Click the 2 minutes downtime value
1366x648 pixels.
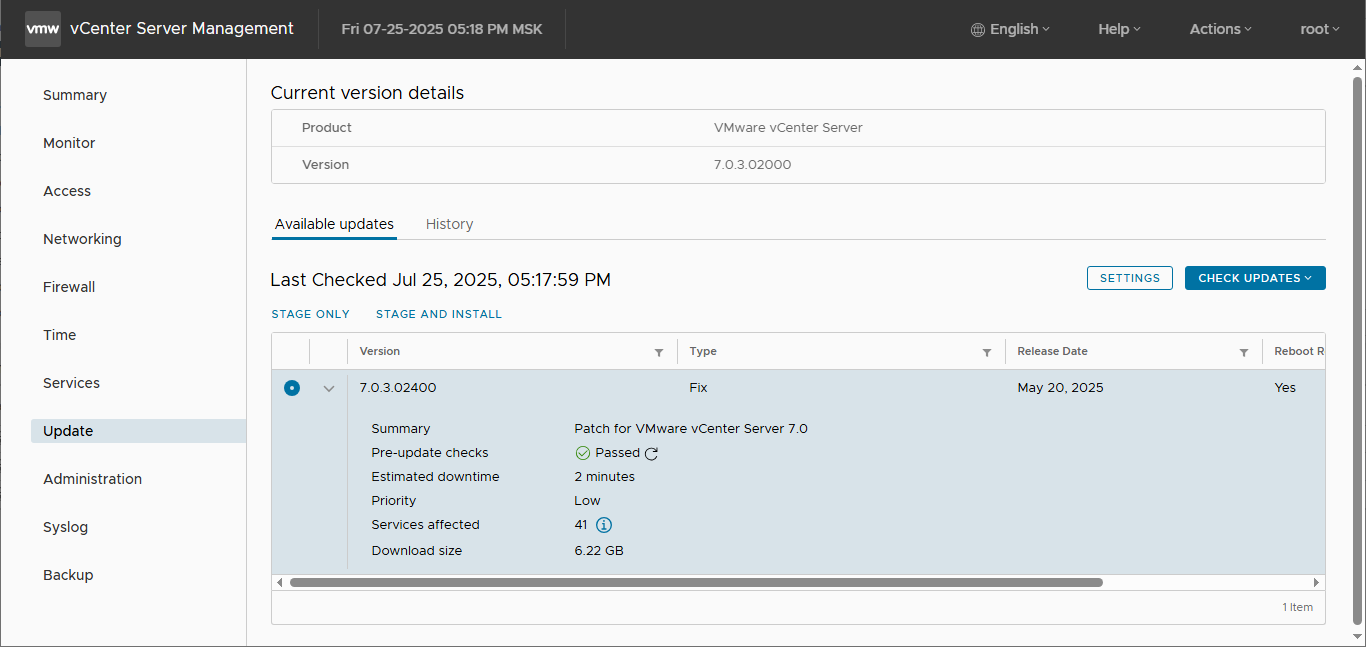coord(604,477)
